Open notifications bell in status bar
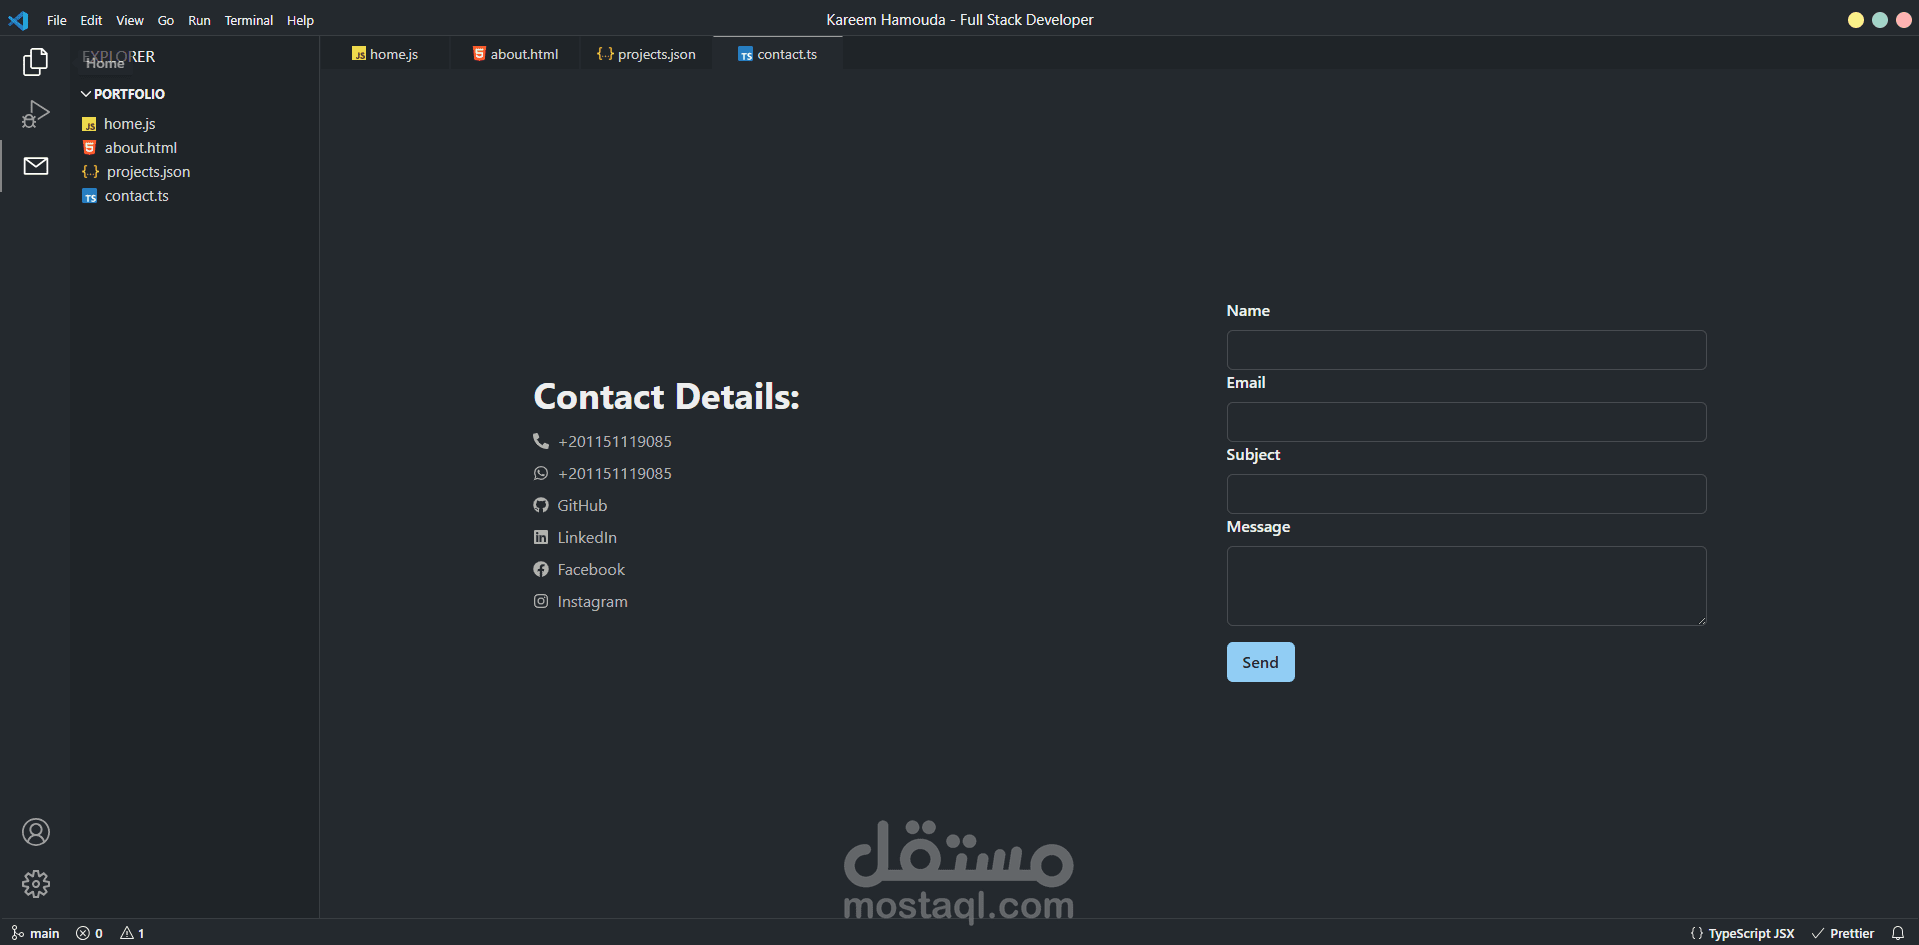Screen dimensions: 1919x945 pos(1897,933)
